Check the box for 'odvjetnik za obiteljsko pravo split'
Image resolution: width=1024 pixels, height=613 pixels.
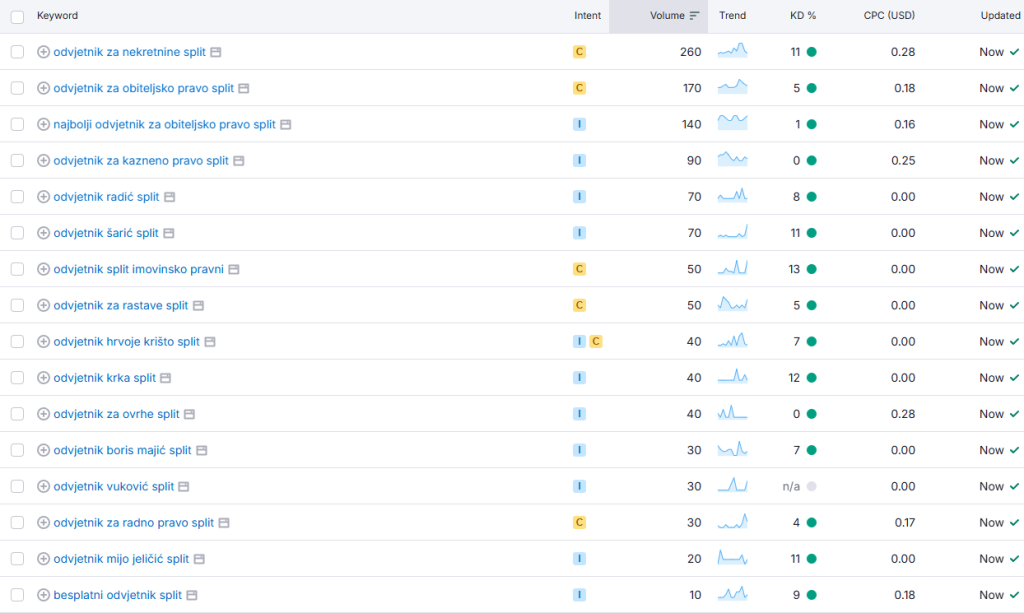tap(17, 88)
